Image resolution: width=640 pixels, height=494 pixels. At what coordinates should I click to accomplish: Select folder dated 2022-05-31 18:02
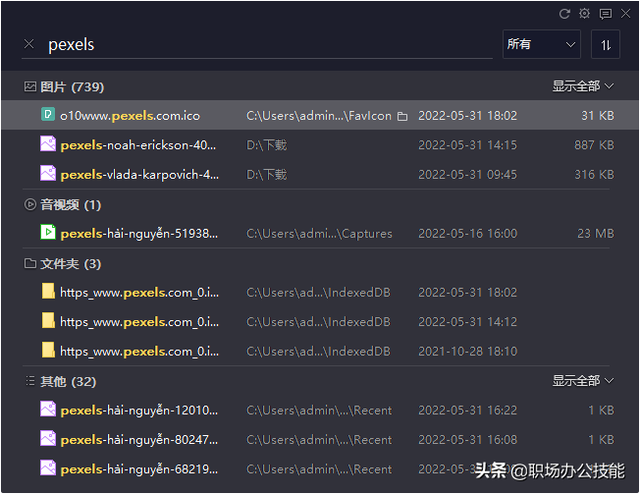pyautogui.click(x=320, y=292)
